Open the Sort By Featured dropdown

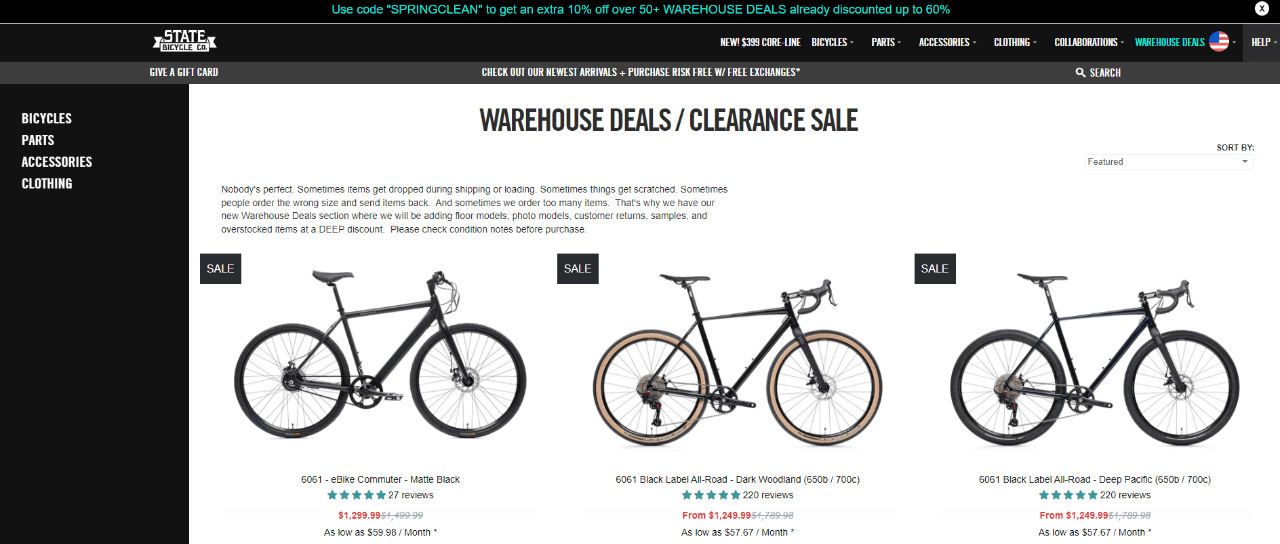click(1169, 162)
